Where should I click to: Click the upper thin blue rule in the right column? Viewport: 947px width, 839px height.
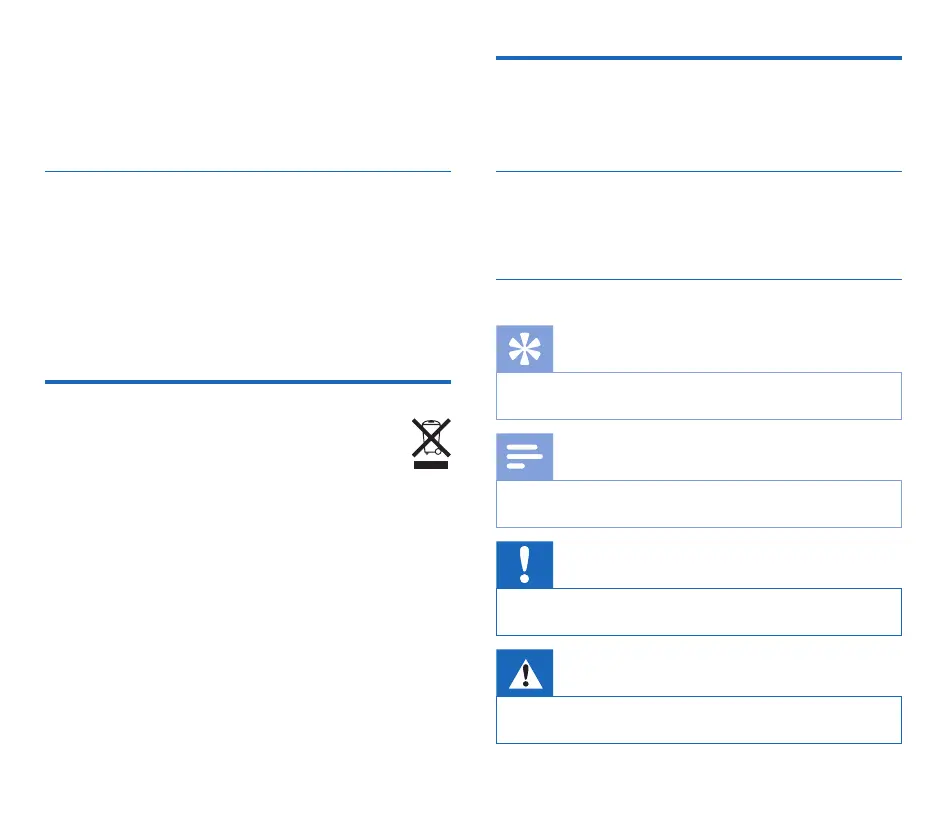point(699,171)
